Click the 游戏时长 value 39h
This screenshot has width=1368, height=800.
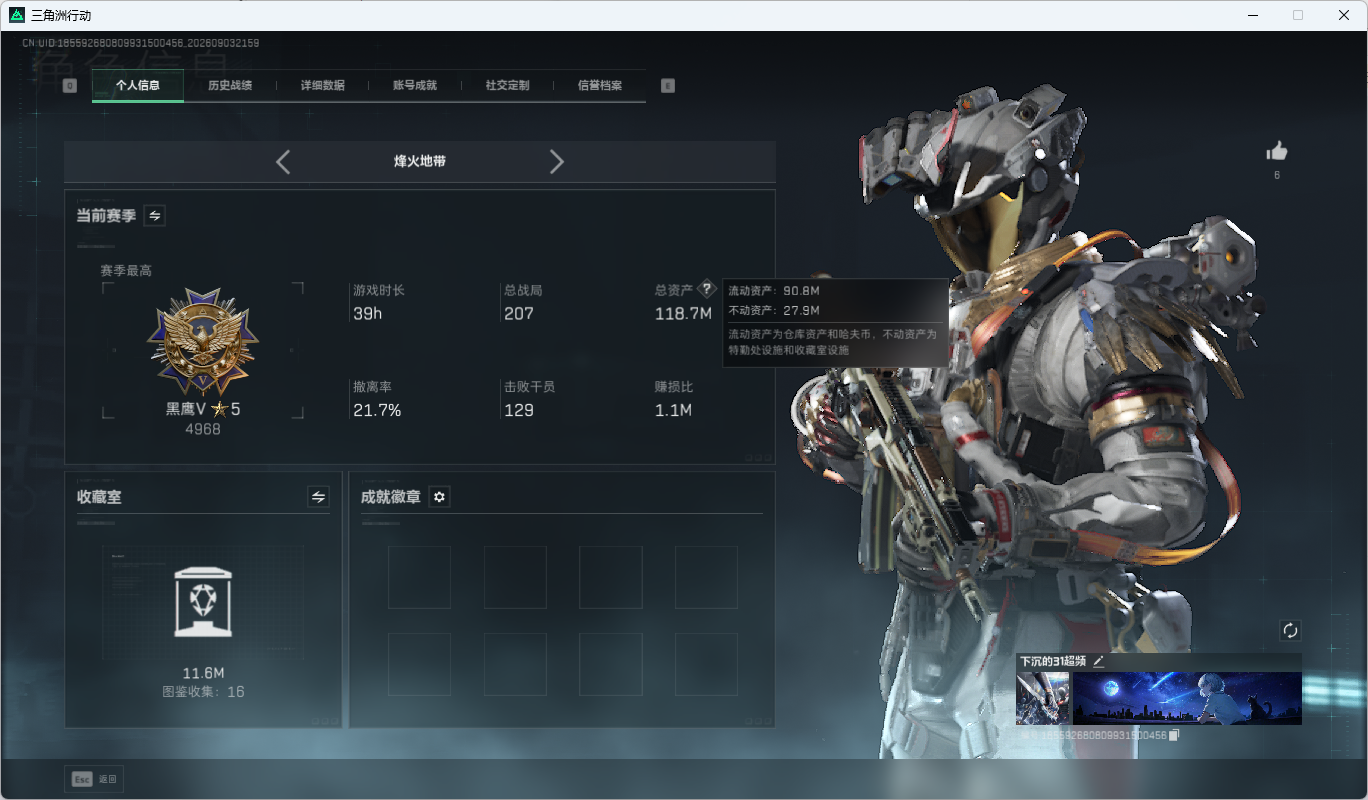tap(368, 314)
